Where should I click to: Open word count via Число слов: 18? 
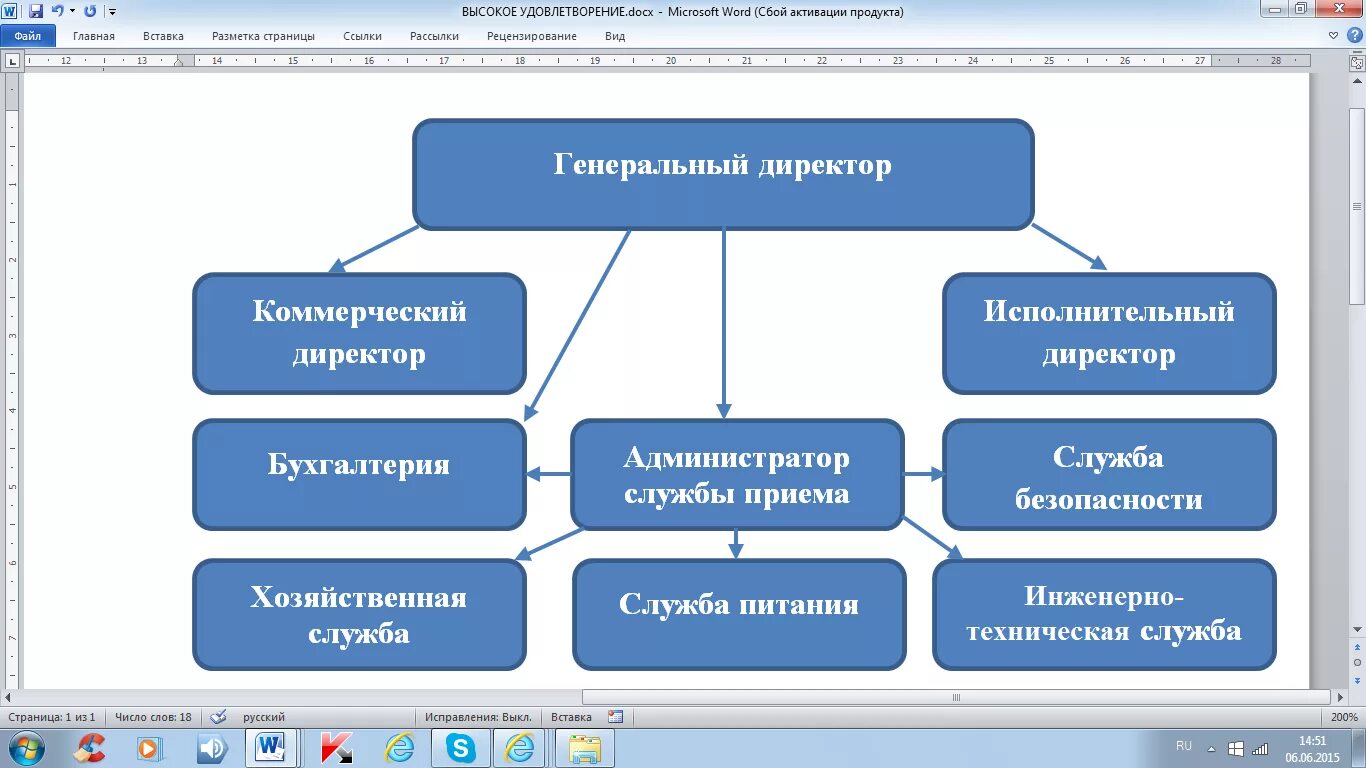point(153,717)
